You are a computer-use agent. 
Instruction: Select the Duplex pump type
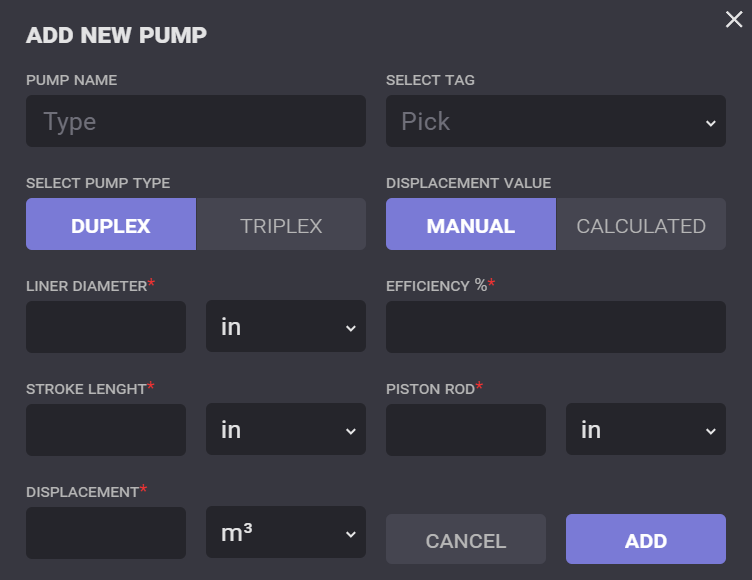111,225
